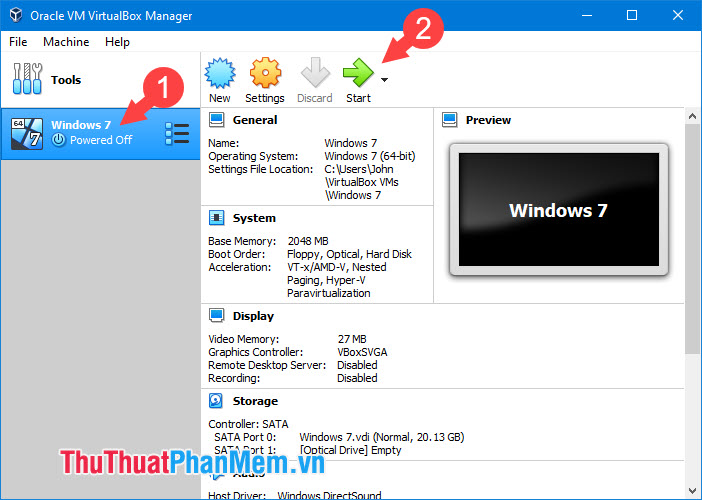Click the Controller: SATA text
The image size is (702, 500).
tap(248, 424)
